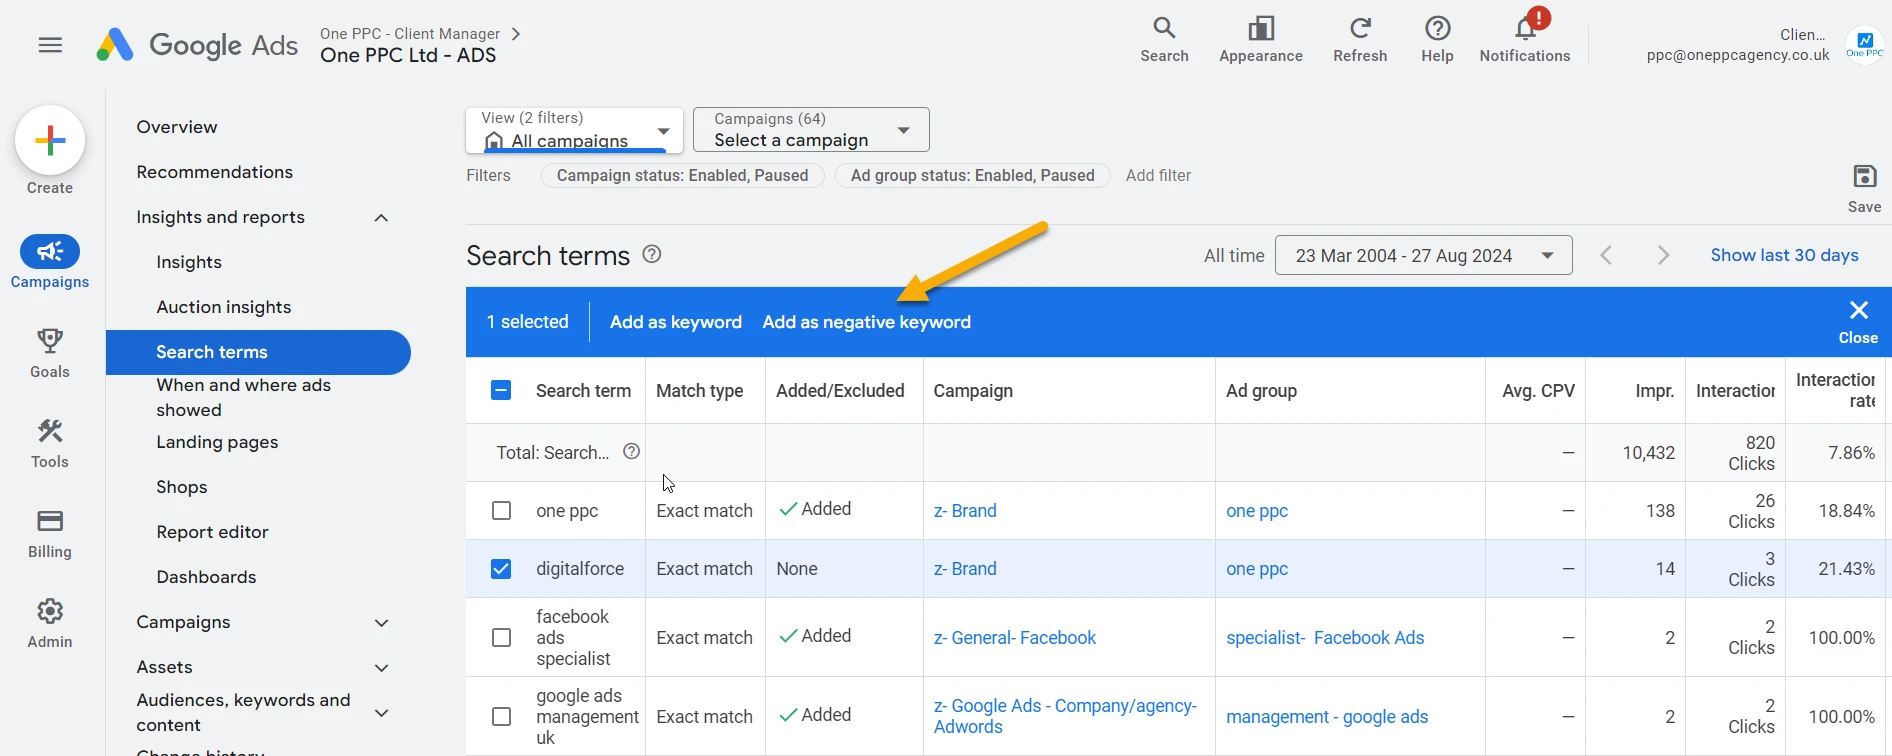Open Report editor
Screen dimensions: 1892x756
(212, 532)
